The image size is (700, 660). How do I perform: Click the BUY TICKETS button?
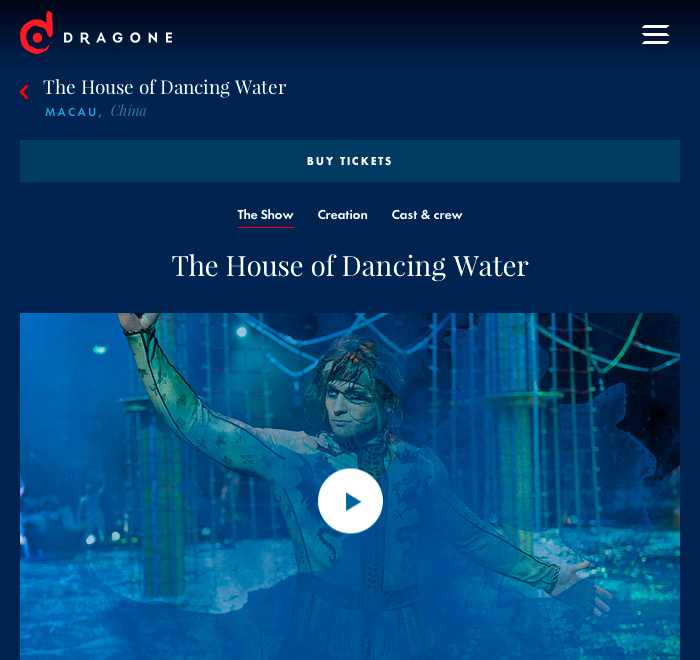(350, 161)
